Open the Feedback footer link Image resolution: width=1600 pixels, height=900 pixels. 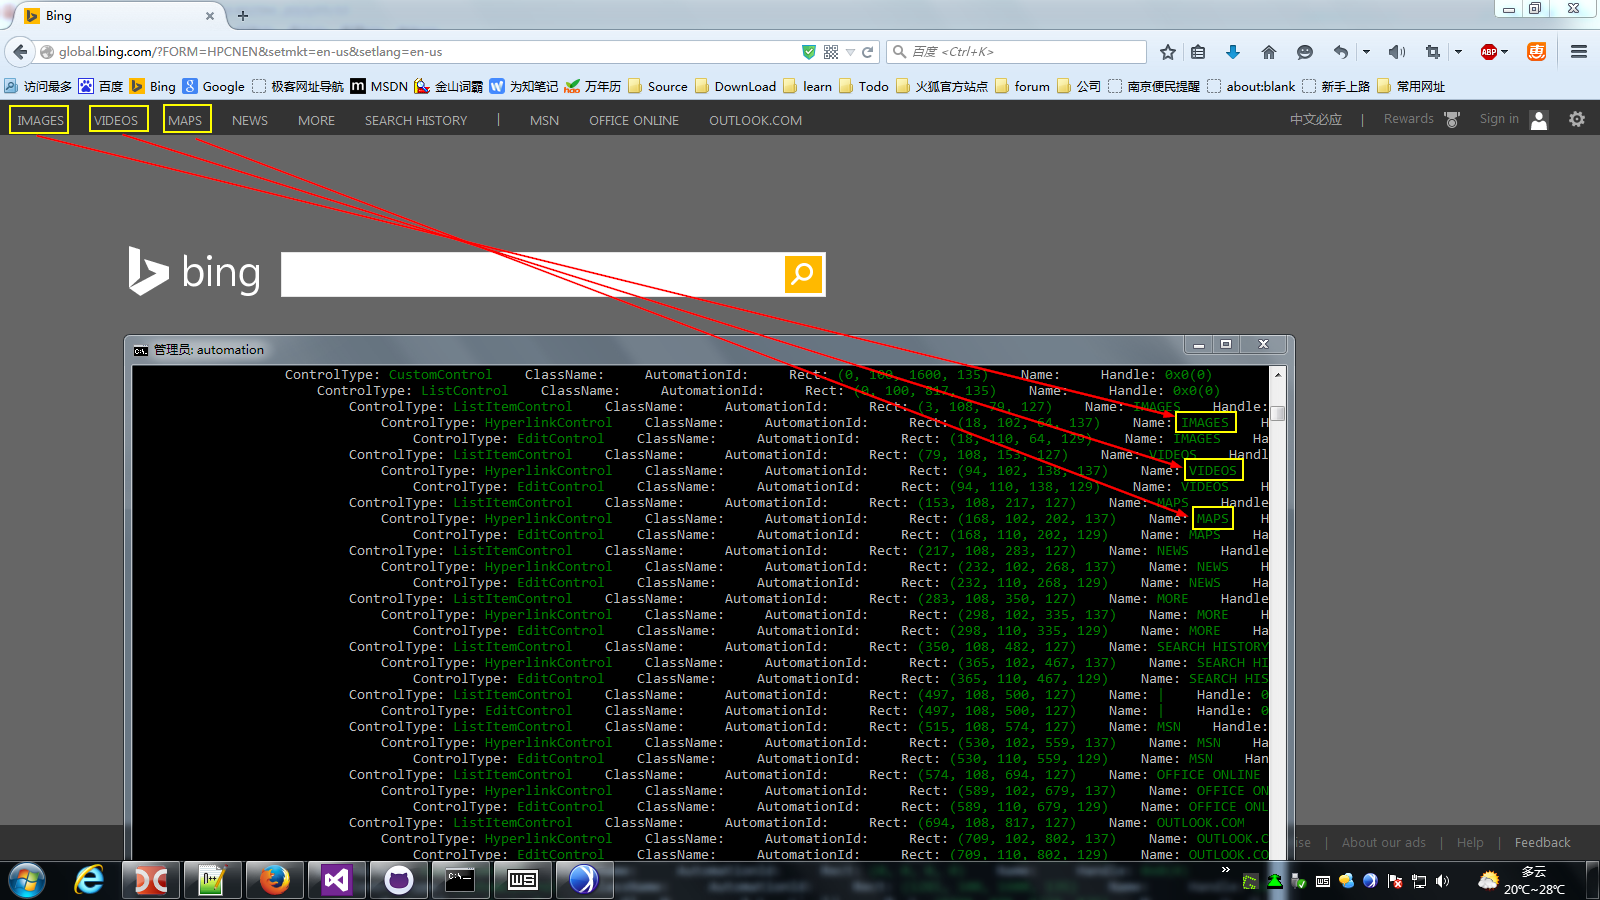click(x=1542, y=842)
